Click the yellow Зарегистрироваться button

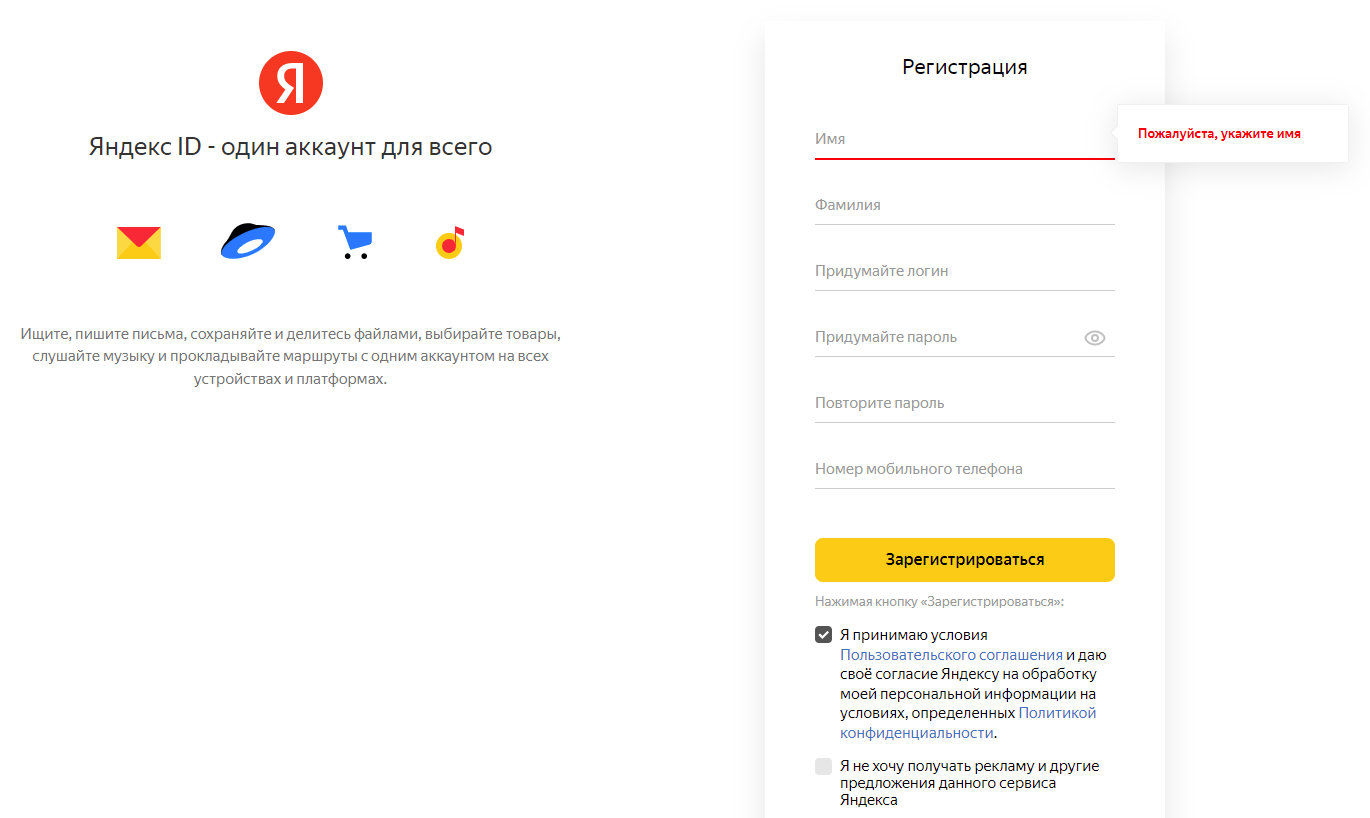[964, 560]
